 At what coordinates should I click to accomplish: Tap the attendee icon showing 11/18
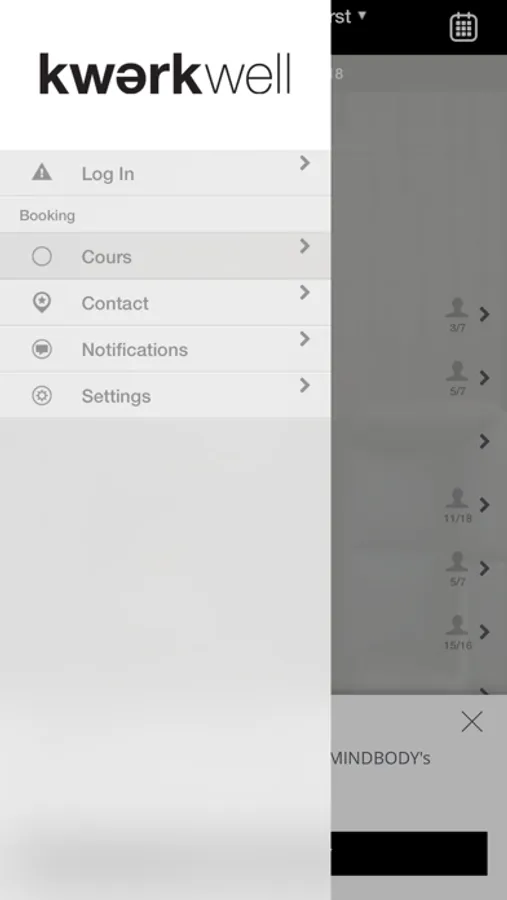457,505
